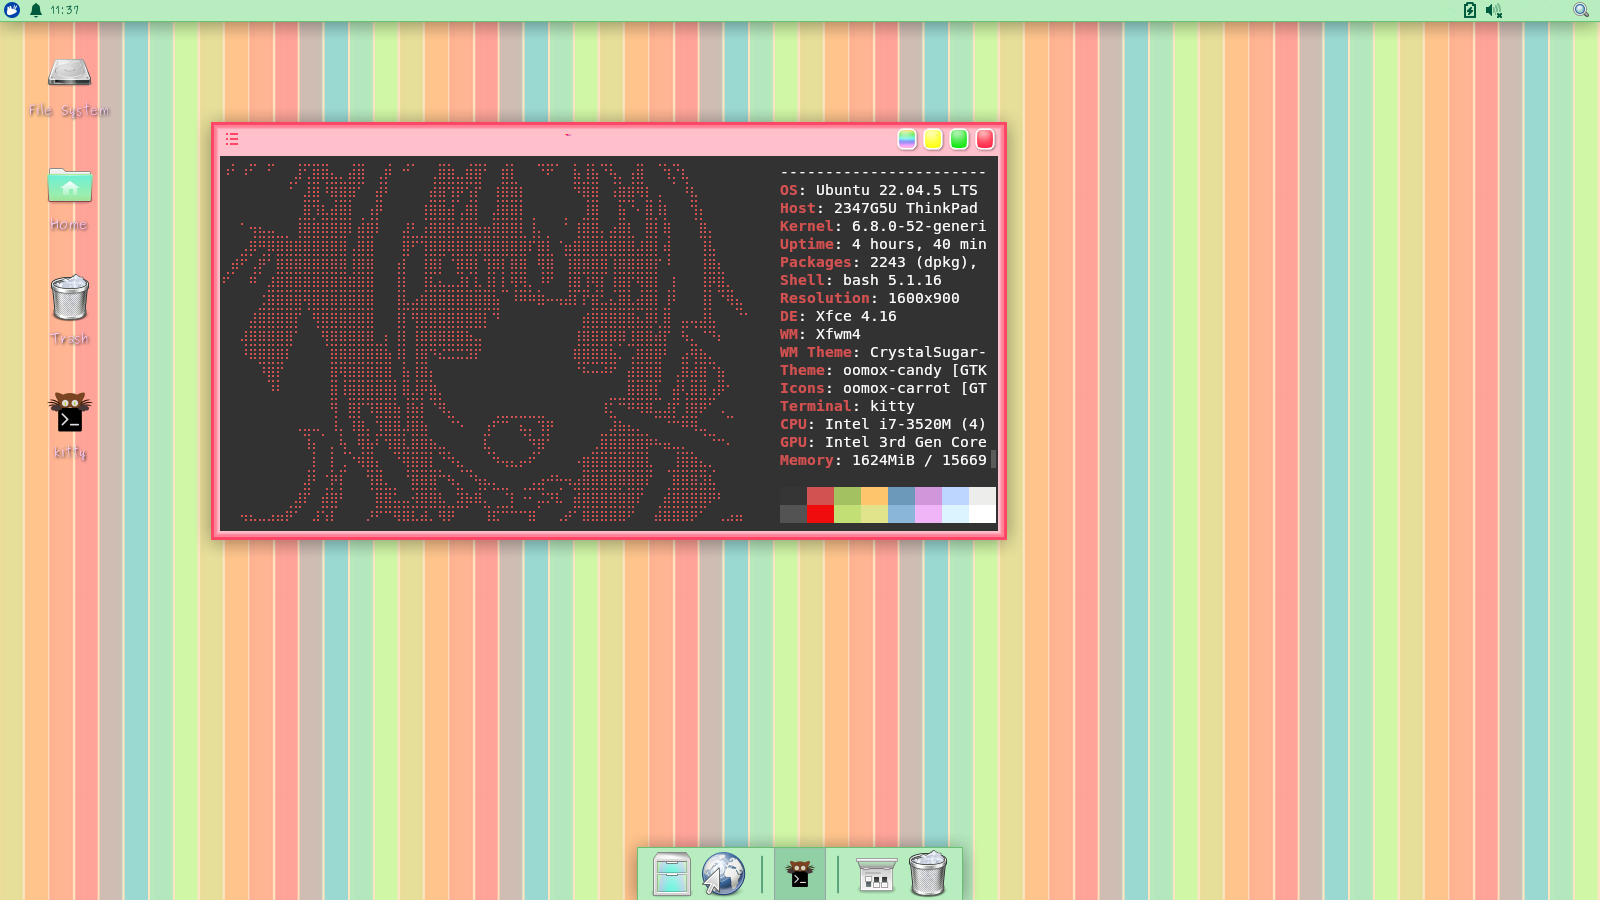Select the kitty launcher on the desktop
This screenshot has width=1600, height=900.
pyautogui.click(x=69, y=426)
